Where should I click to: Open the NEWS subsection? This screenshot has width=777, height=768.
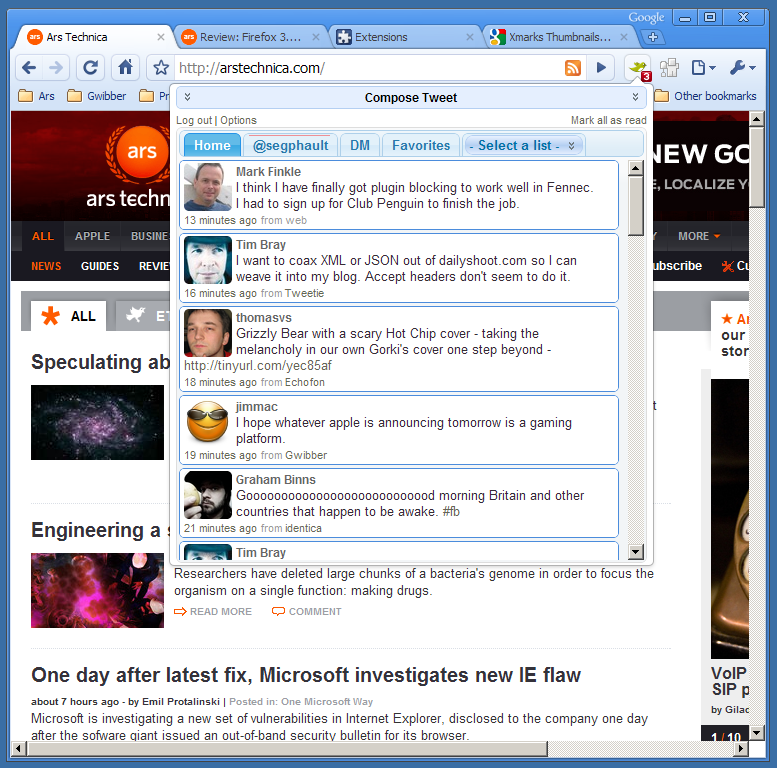[x=46, y=266]
